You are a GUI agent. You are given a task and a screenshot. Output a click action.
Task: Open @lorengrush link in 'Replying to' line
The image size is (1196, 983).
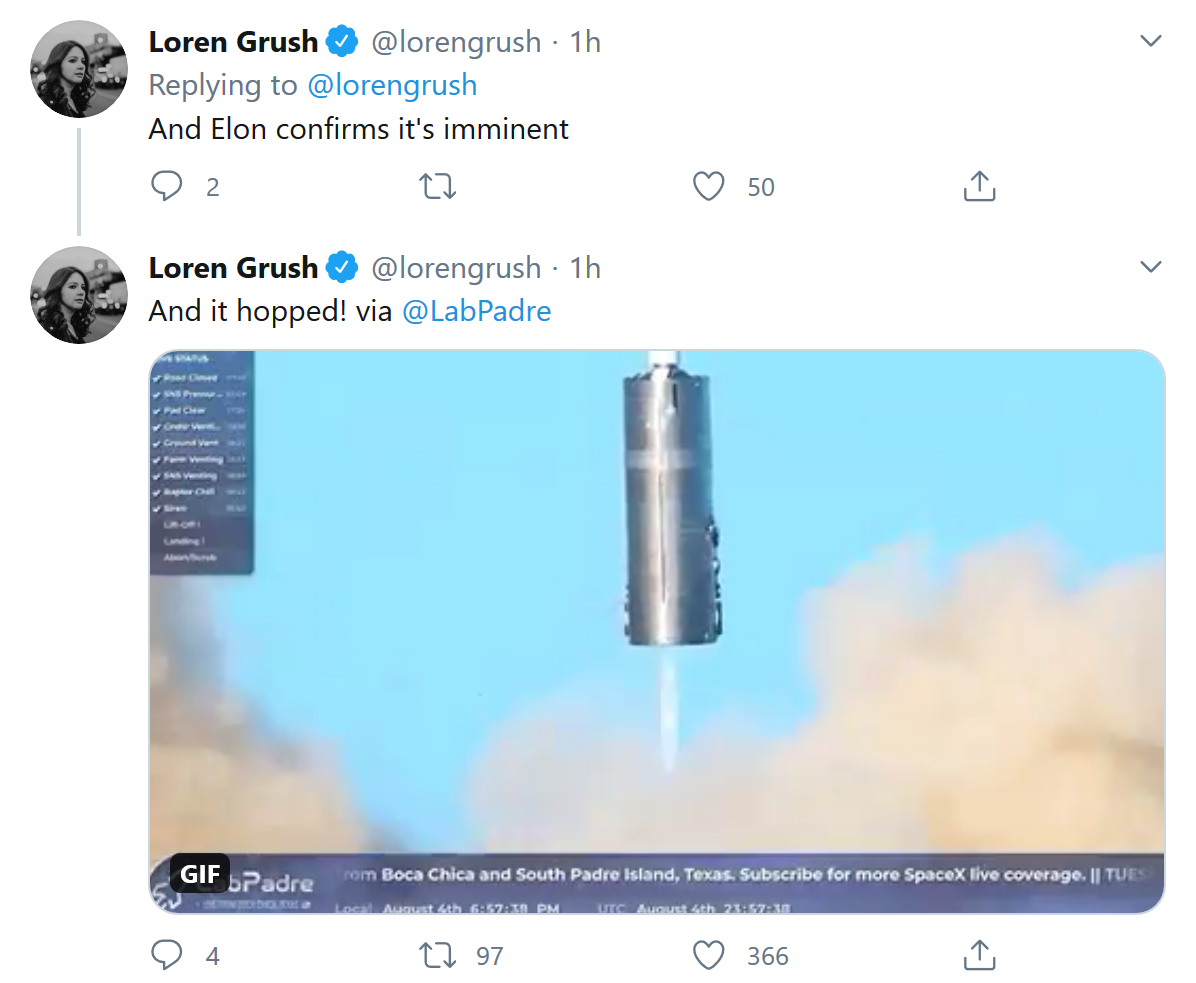392,86
